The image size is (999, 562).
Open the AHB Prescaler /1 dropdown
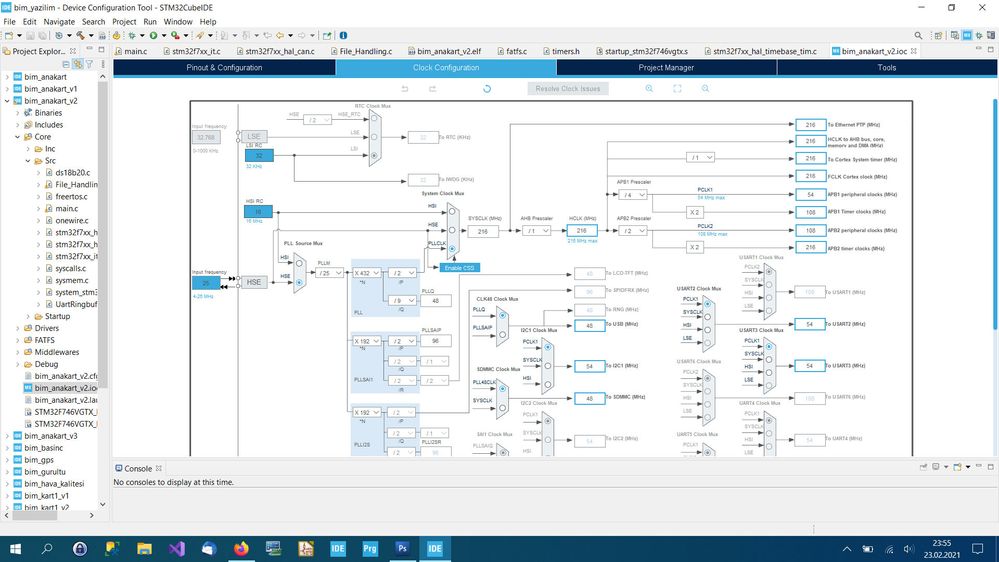(x=536, y=231)
